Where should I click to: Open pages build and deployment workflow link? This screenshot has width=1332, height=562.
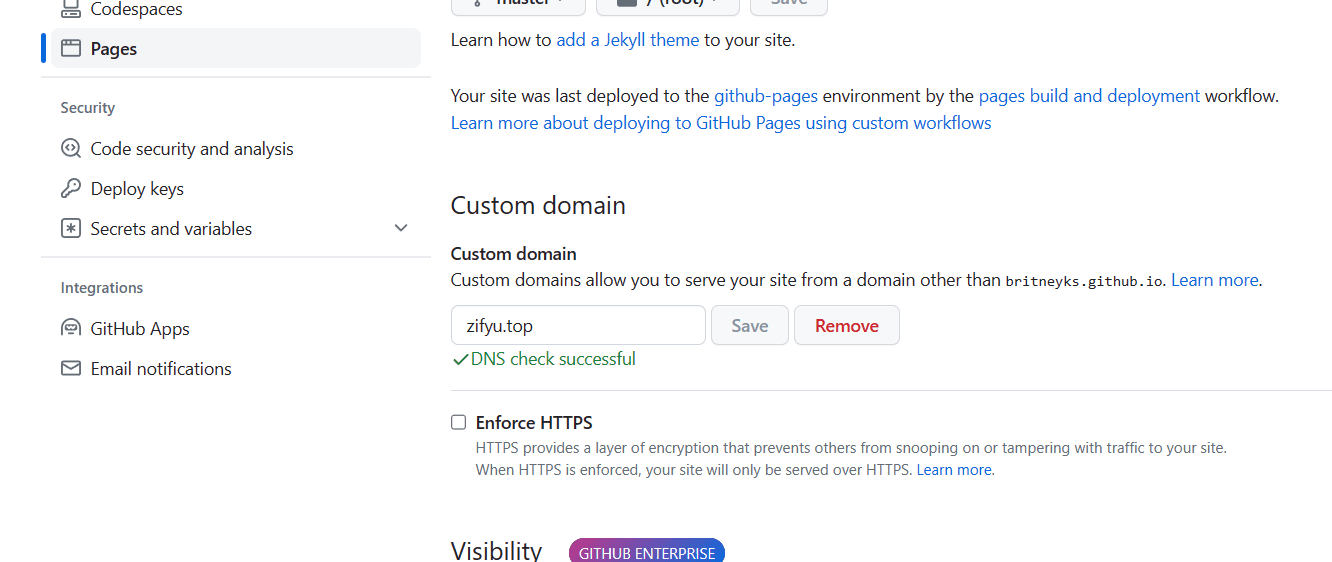1089,97
